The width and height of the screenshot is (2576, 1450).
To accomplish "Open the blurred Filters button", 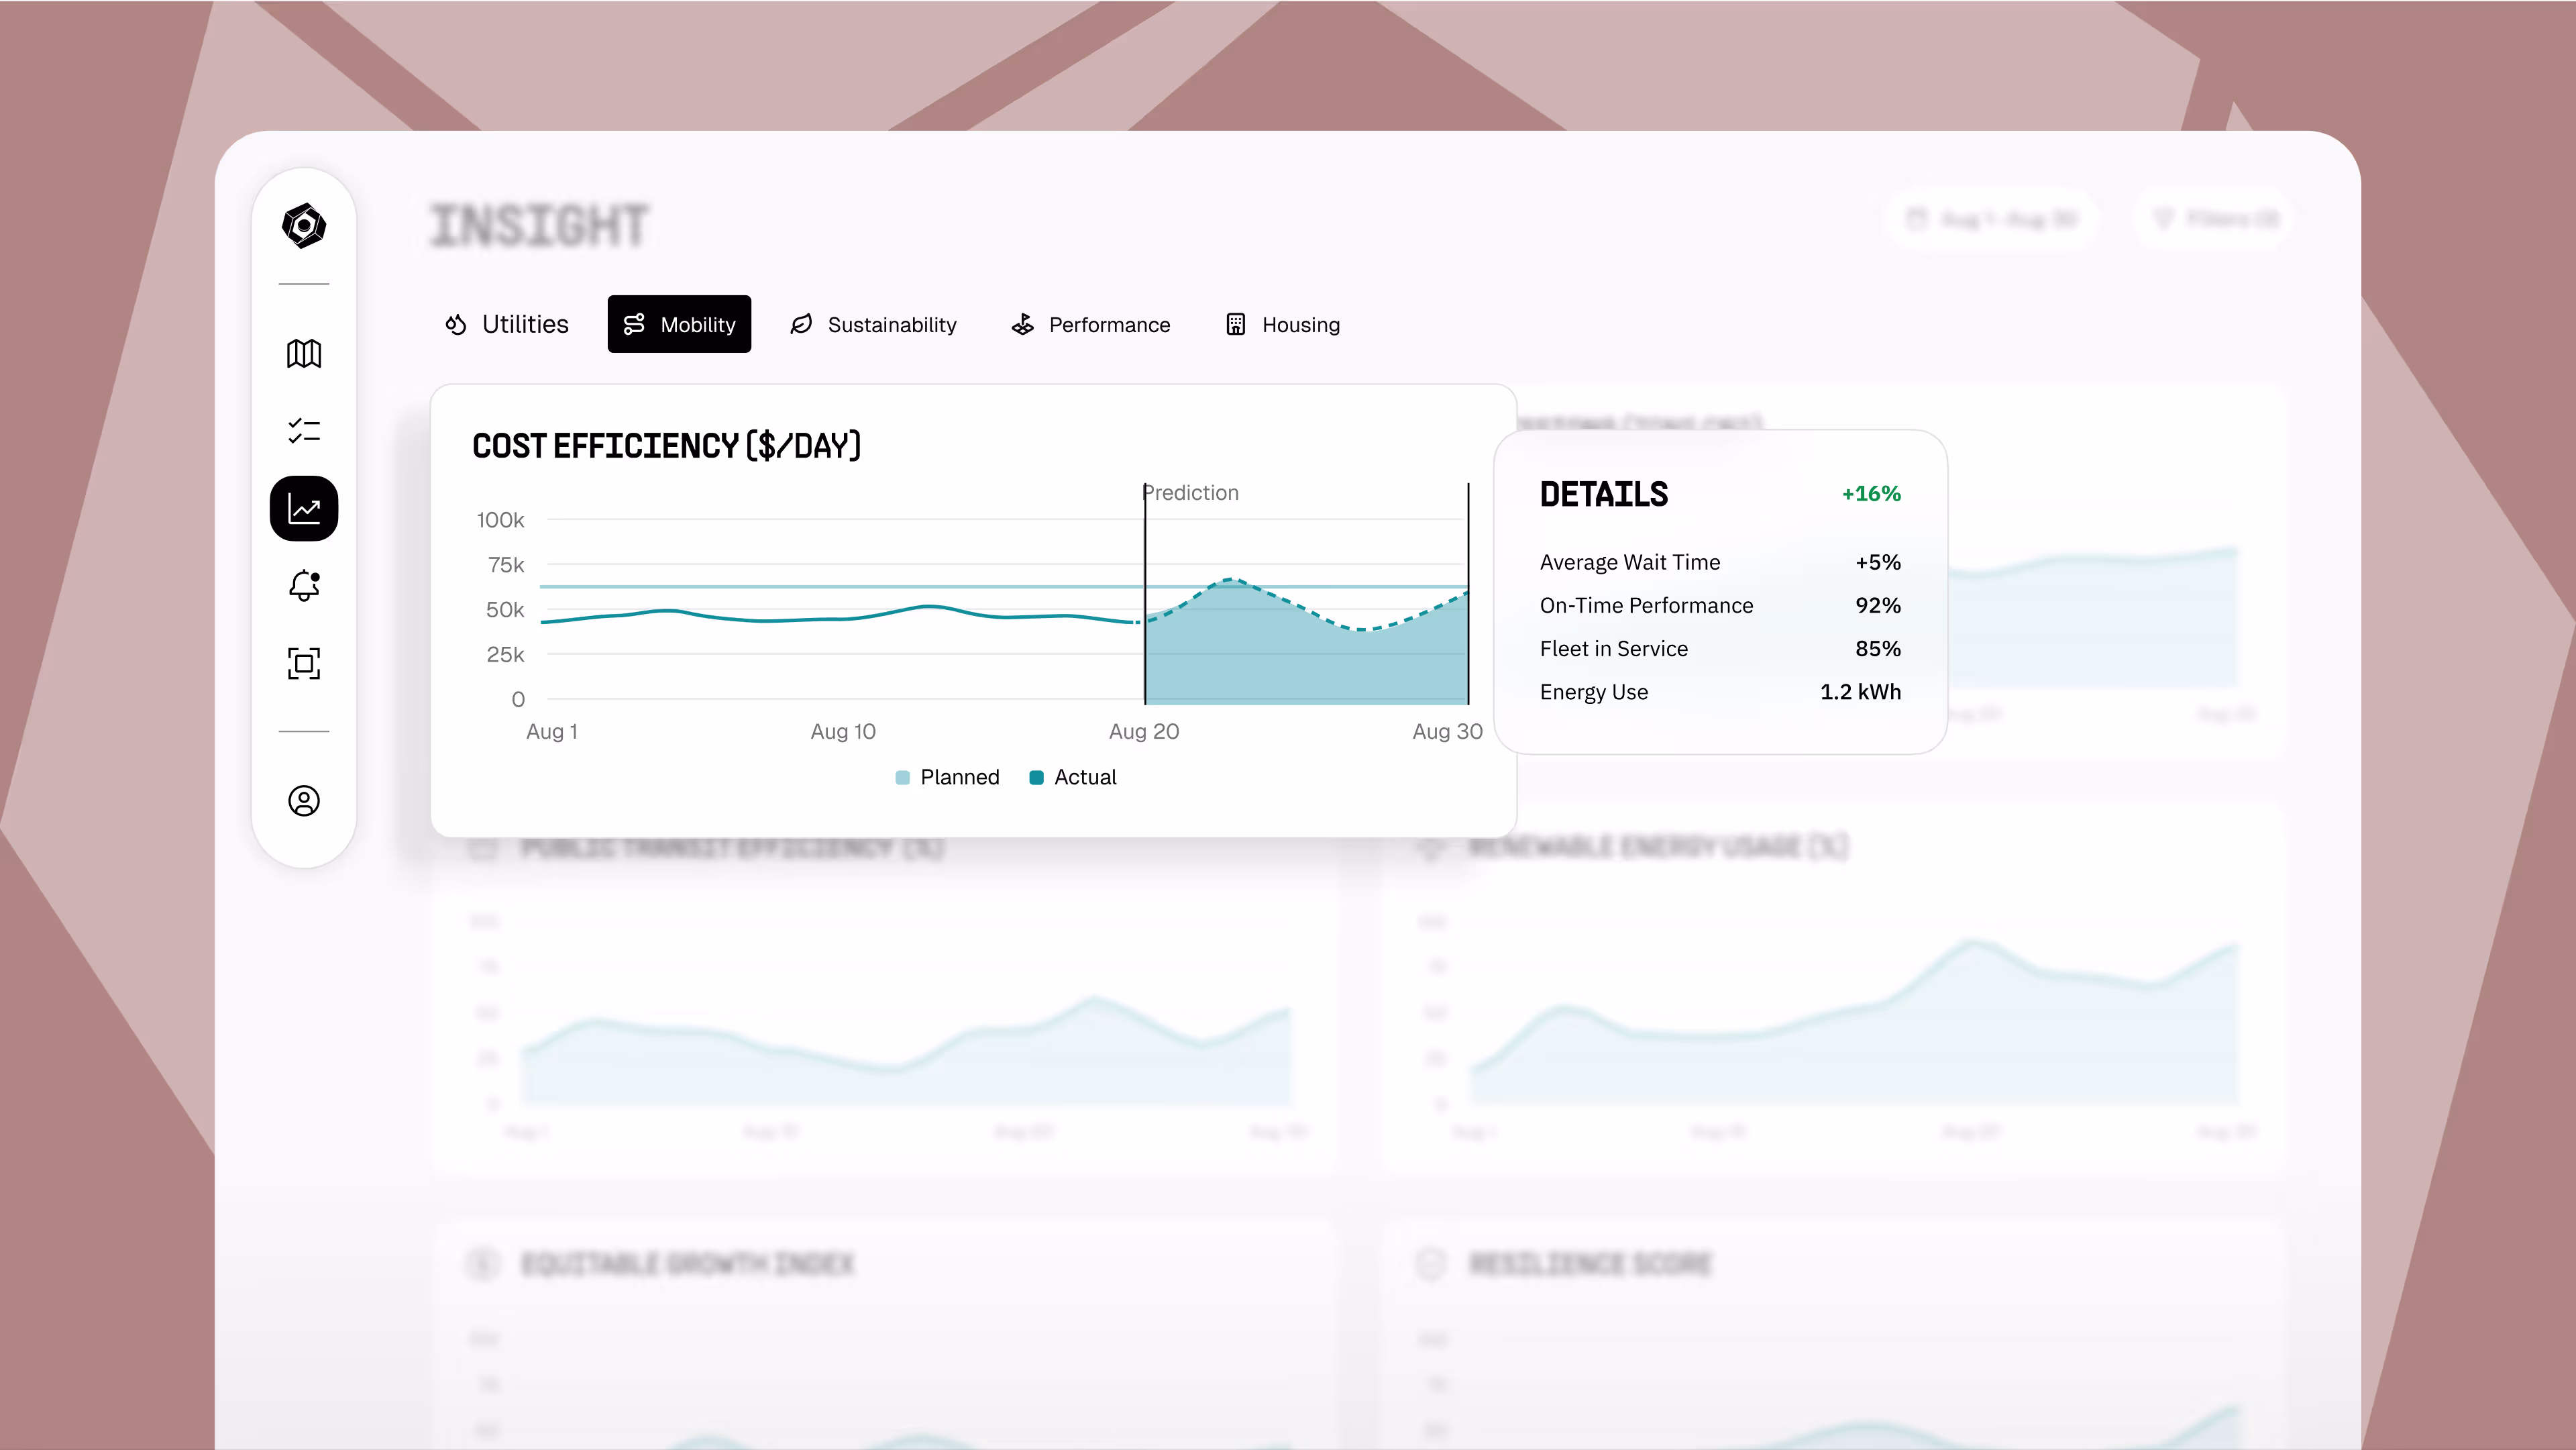I will click(2213, 218).
